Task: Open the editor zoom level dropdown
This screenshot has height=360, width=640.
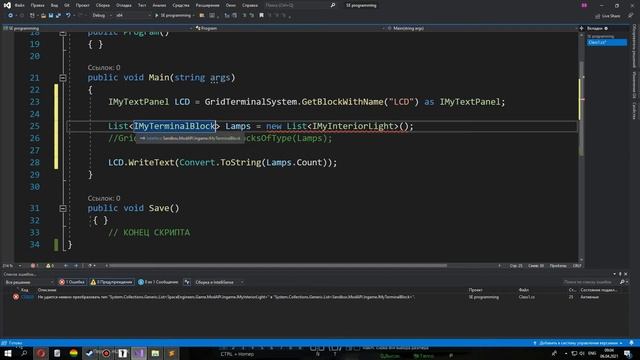Action: coord(11,266)
